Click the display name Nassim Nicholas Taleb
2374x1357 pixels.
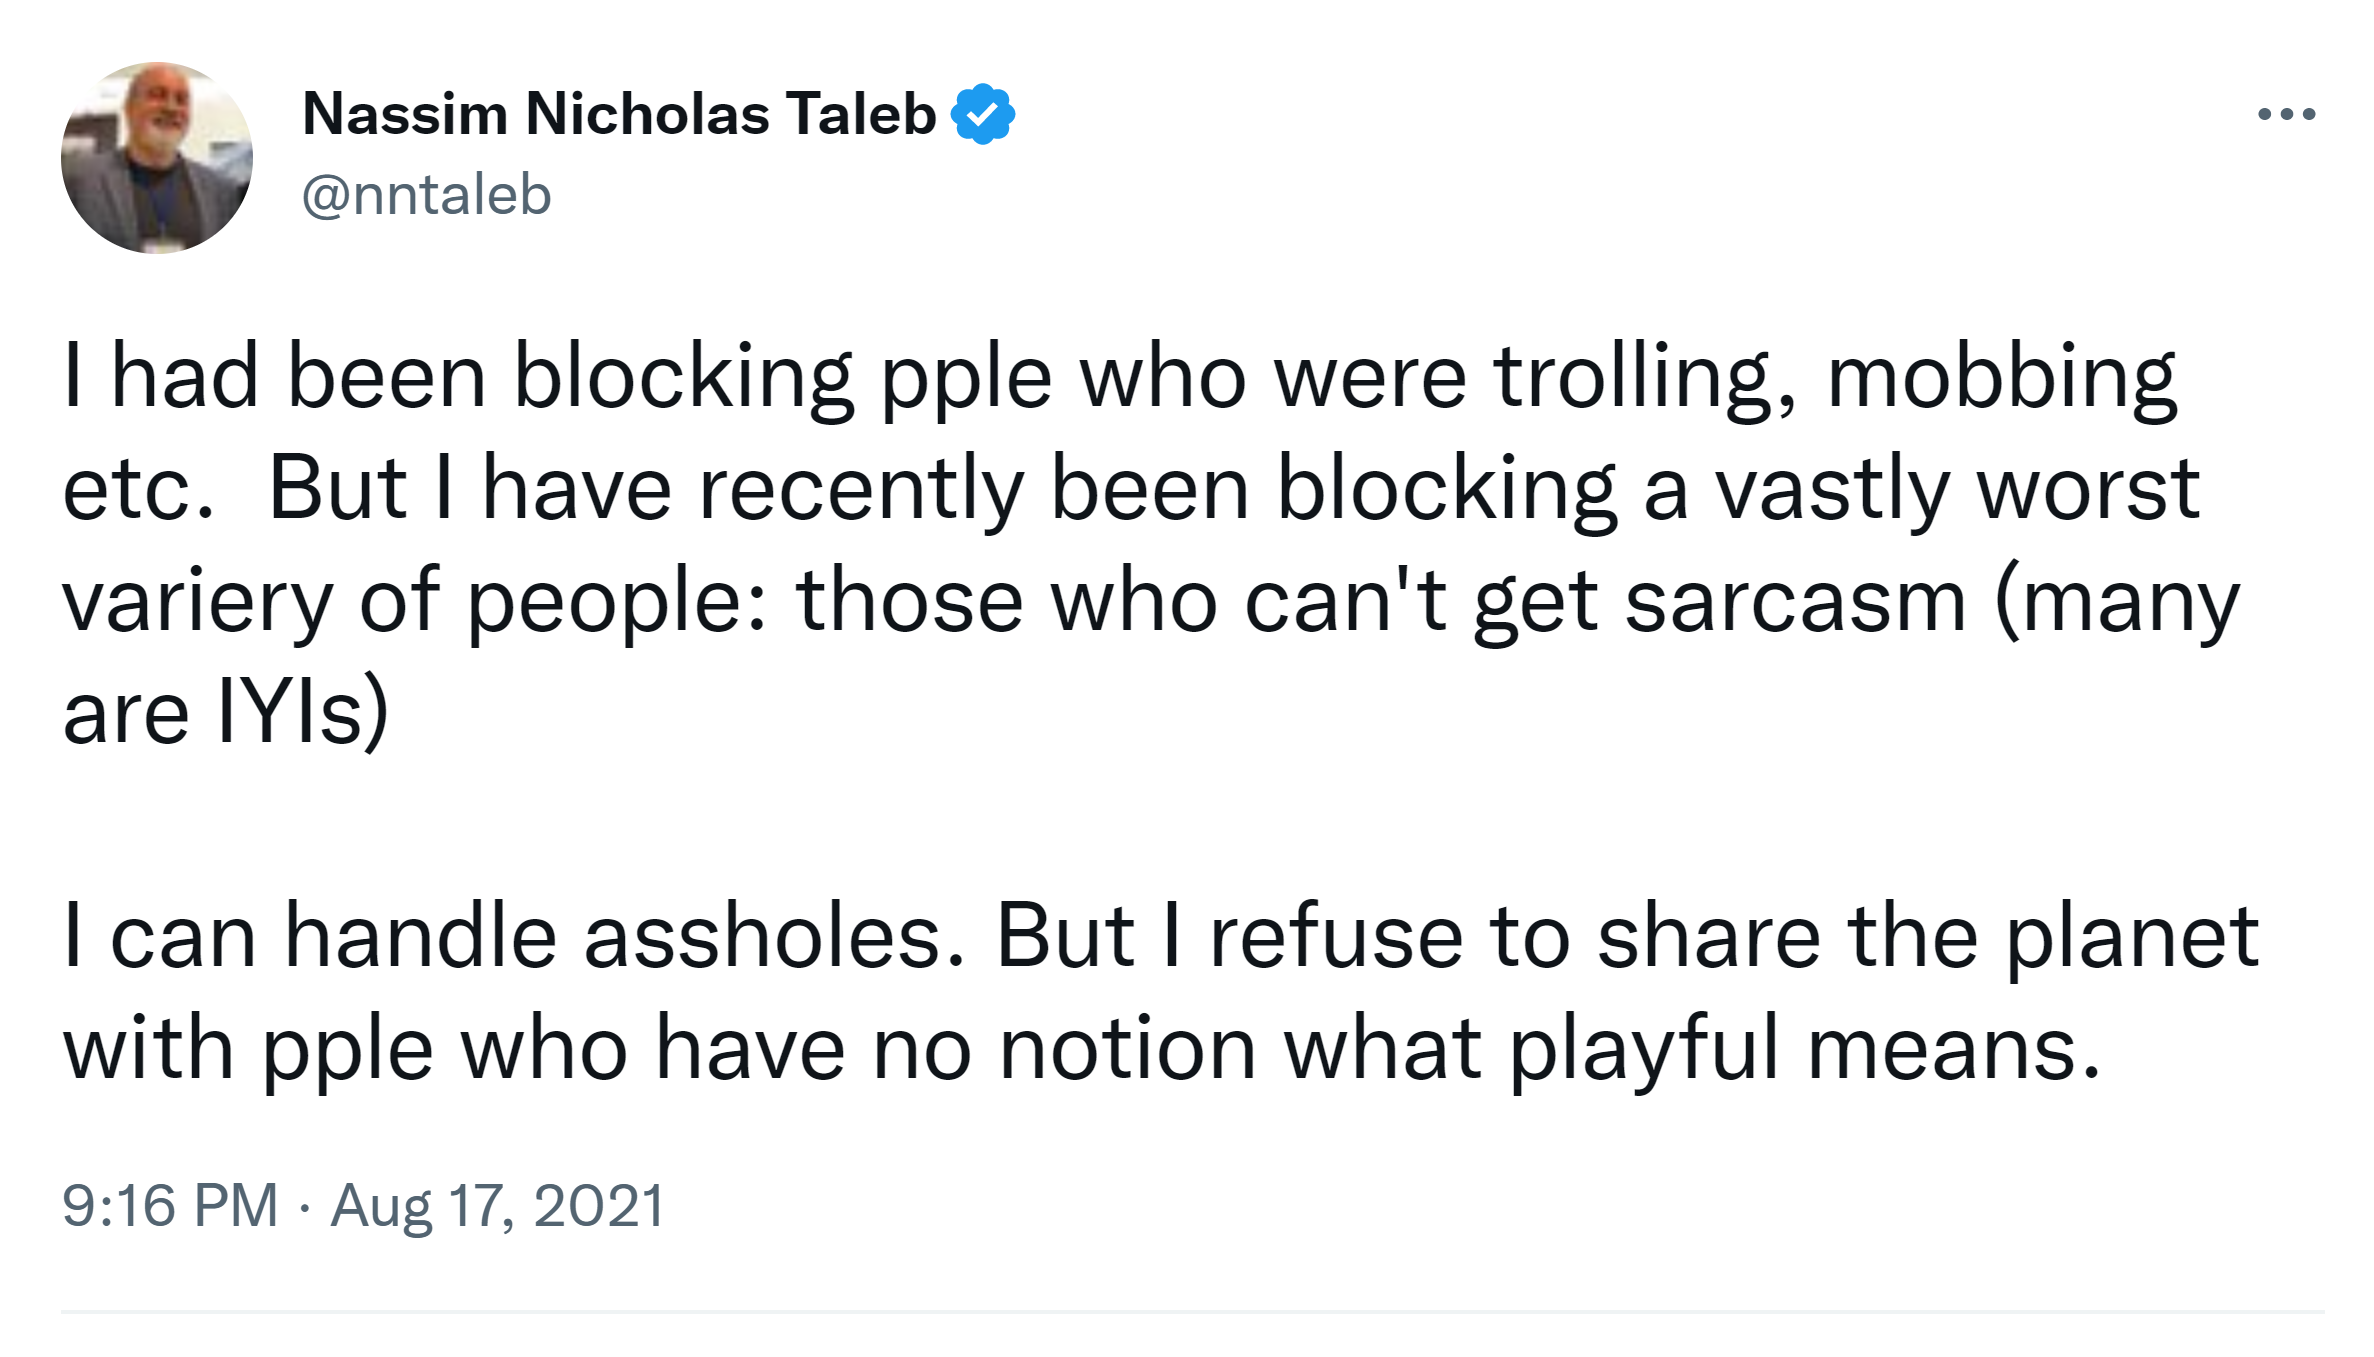(618, 114)
